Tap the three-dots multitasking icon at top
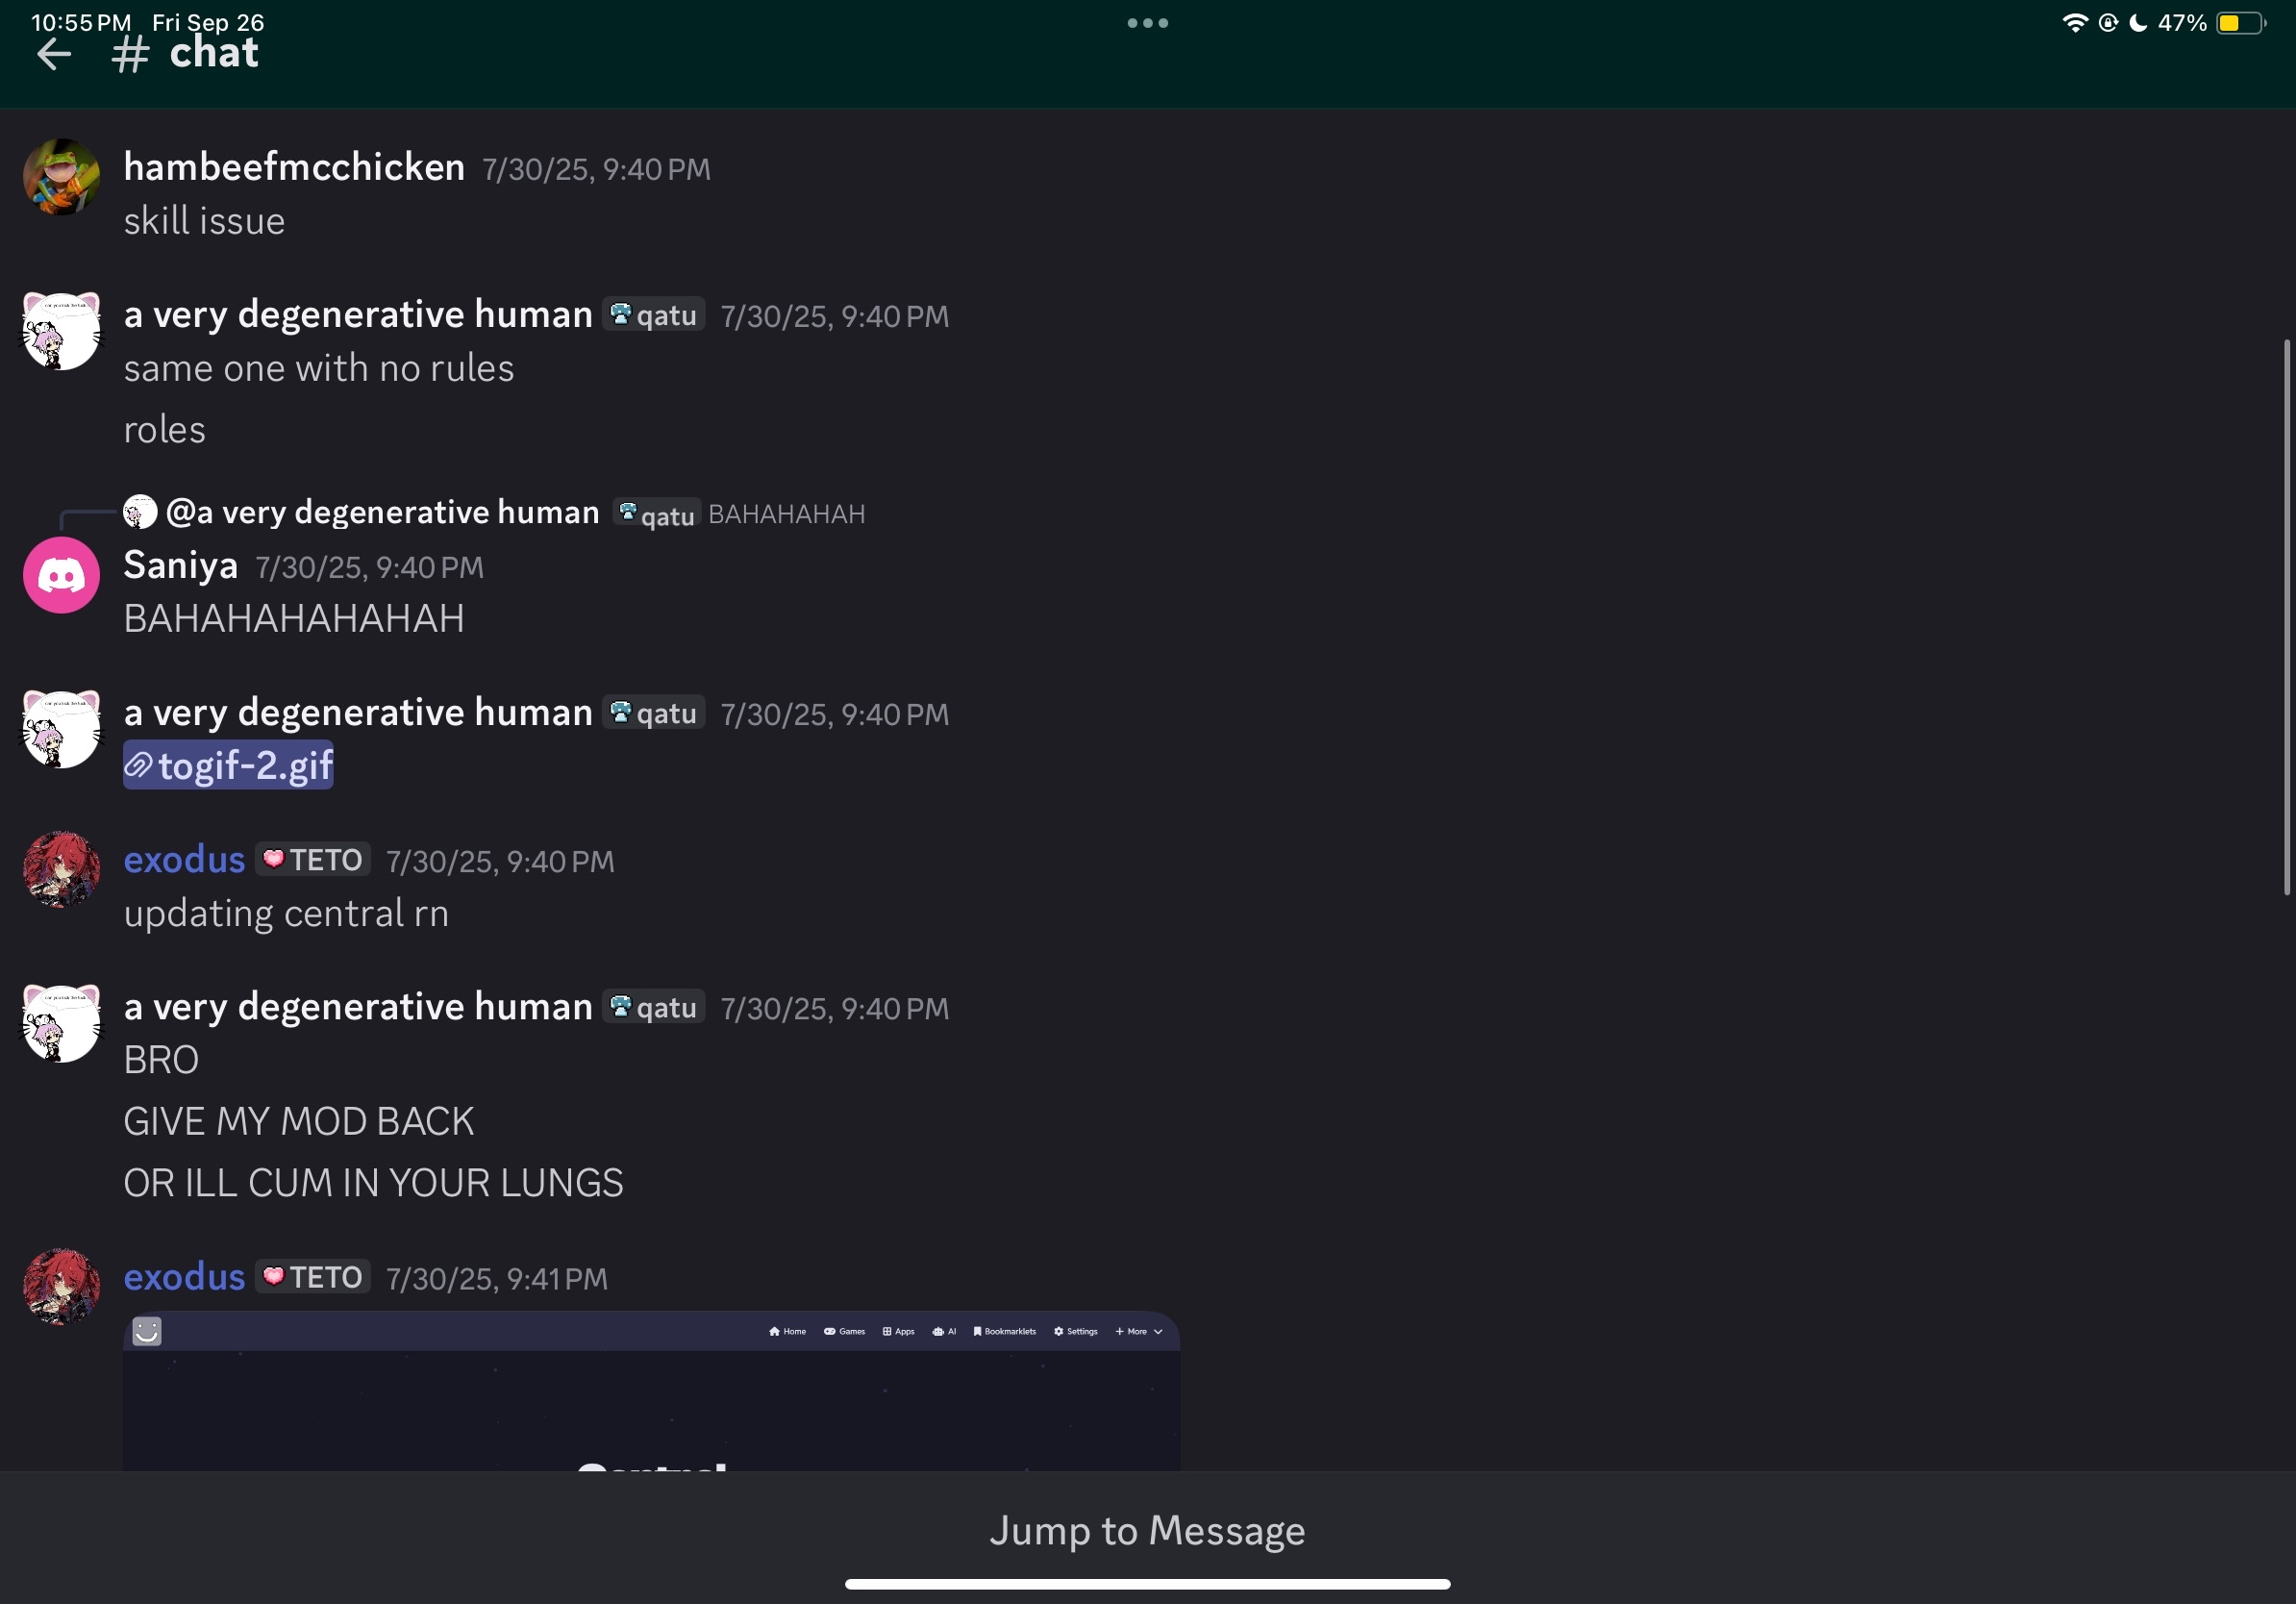This screenshot has width=2296, height=1604. [1147, 23]
